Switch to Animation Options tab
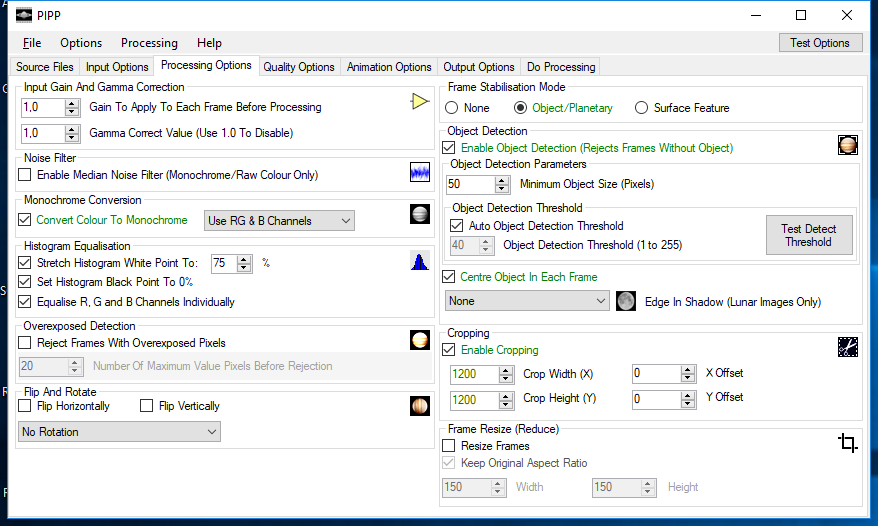Viewport: 878px width, 526px height. tap(389, 67)
